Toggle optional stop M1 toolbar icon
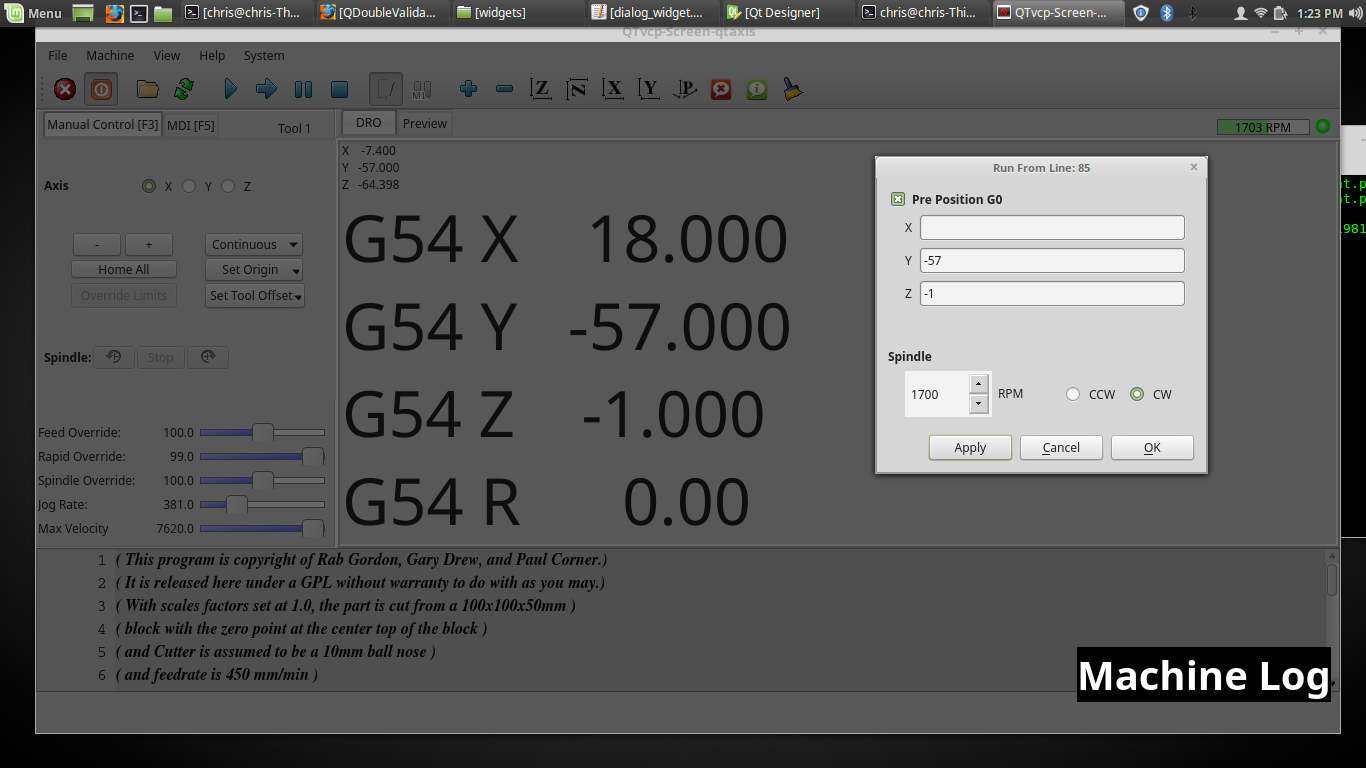This screenshot has height=768, width=1366. [x=421, y=89]
